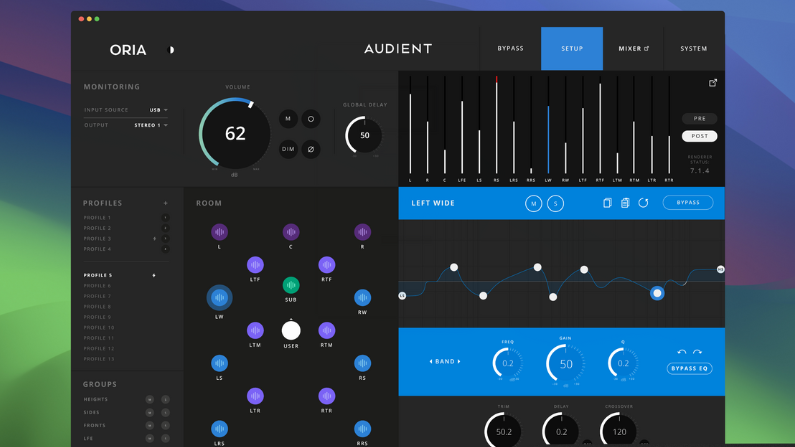The height and width of the screenshot is (447, 795).
Task: Add a new profile with plus icon
Action: pyautogui.click(x=166, y=203)
